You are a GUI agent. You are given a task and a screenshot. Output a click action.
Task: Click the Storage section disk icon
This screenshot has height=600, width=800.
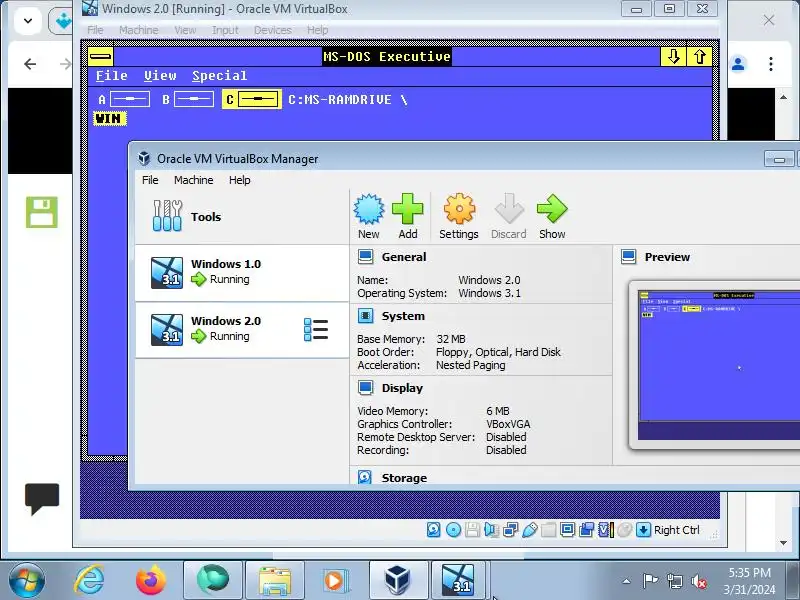click(x=365, y=477)
